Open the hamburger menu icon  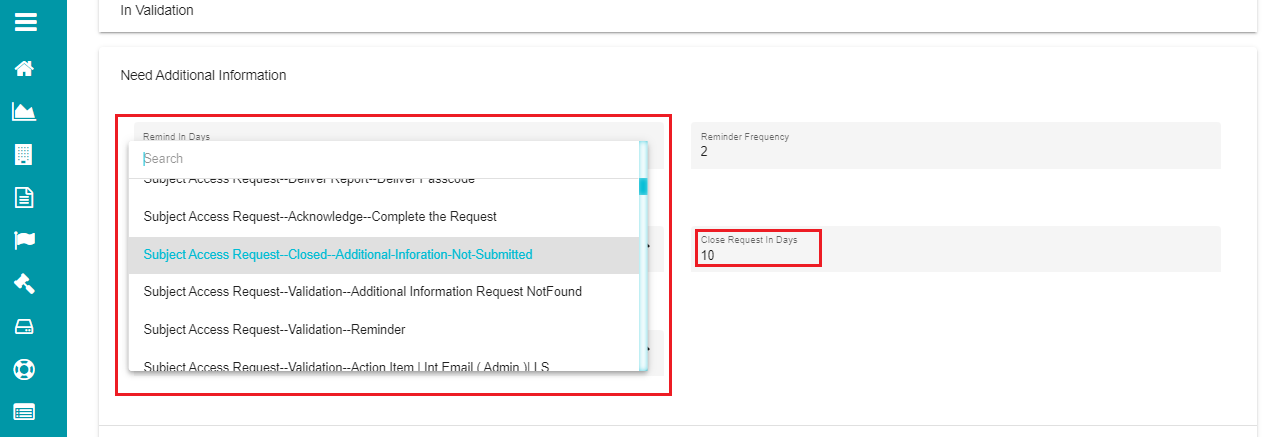pyautogui.click(x=25, y=22)
